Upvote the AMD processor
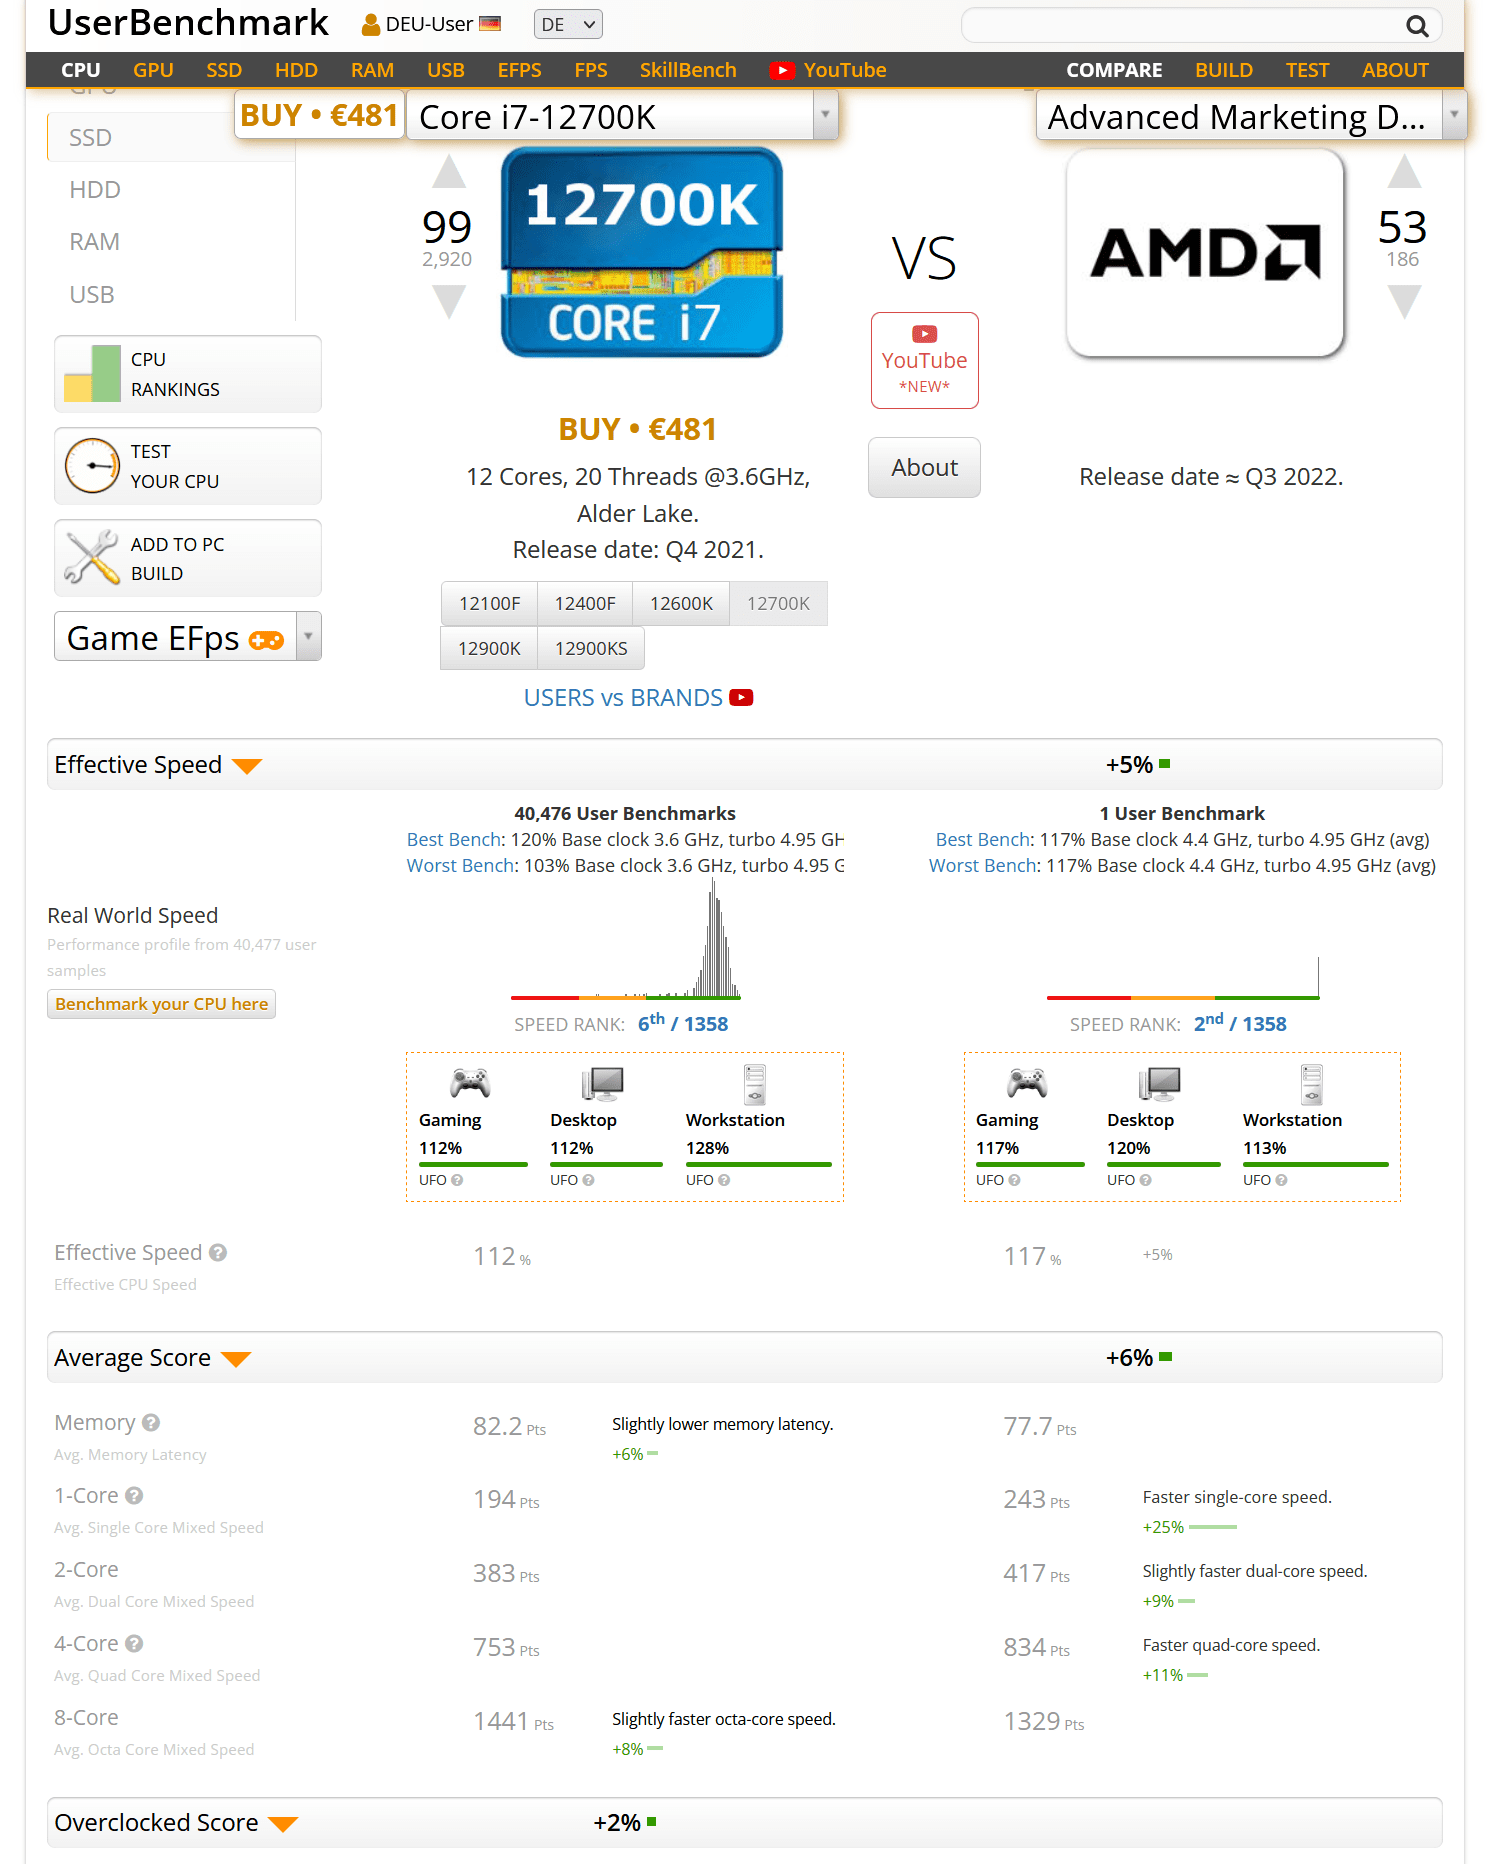Viewport: 1491px width, 1864px height. tap(1404, 172)
